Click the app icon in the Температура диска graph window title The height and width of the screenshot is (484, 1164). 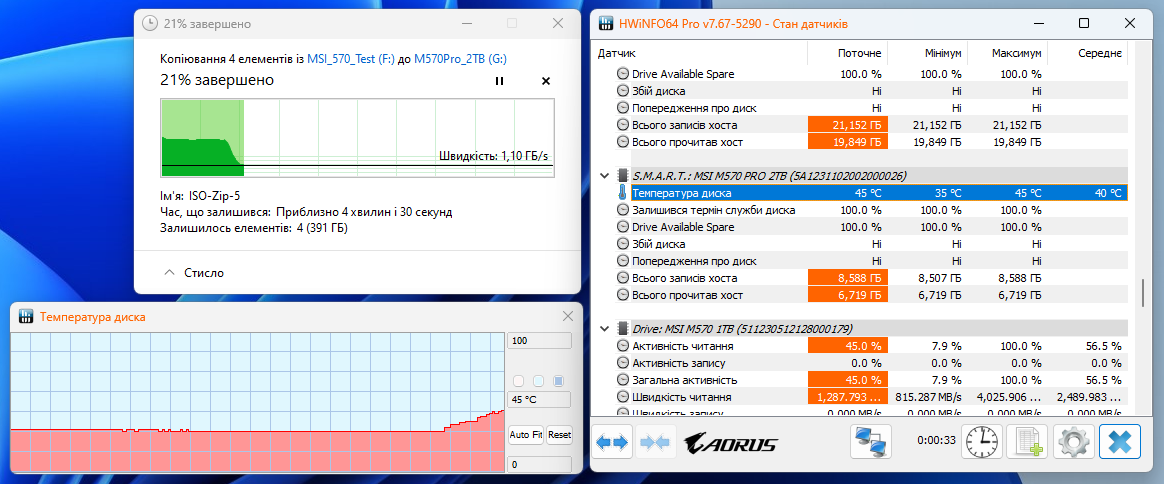[25, 317]
